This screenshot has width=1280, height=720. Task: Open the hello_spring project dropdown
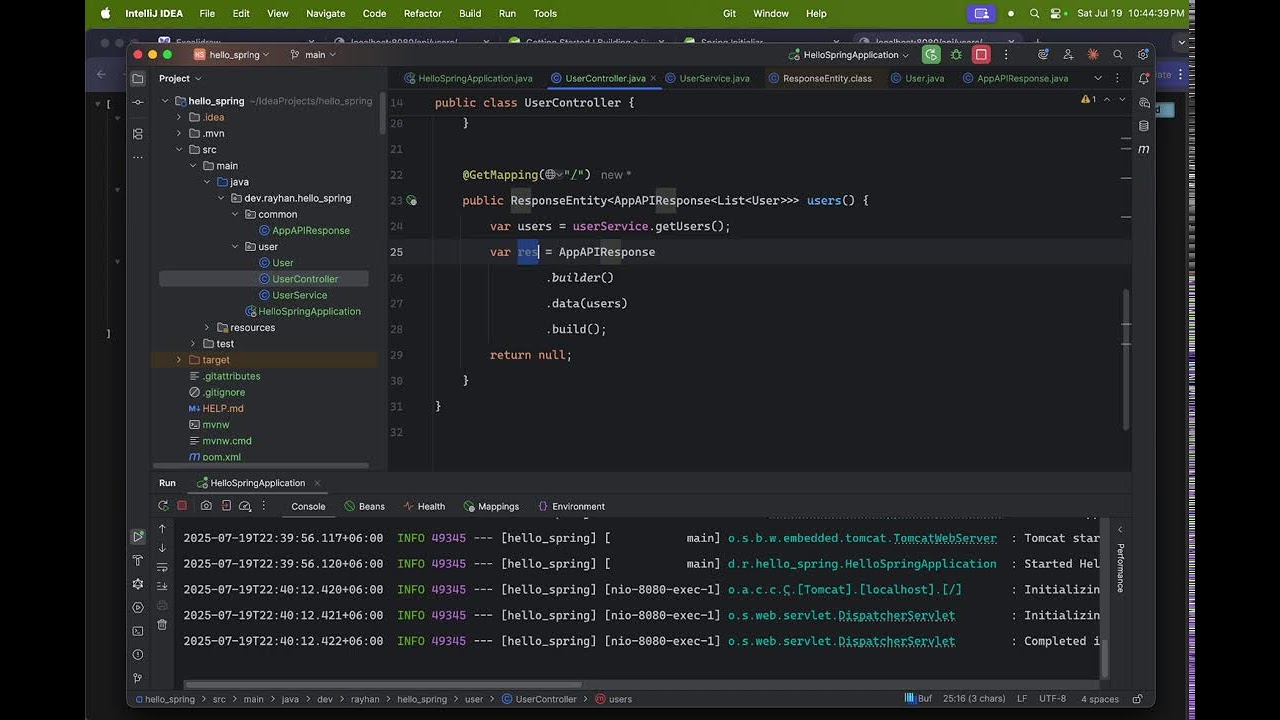pos(232,55)
